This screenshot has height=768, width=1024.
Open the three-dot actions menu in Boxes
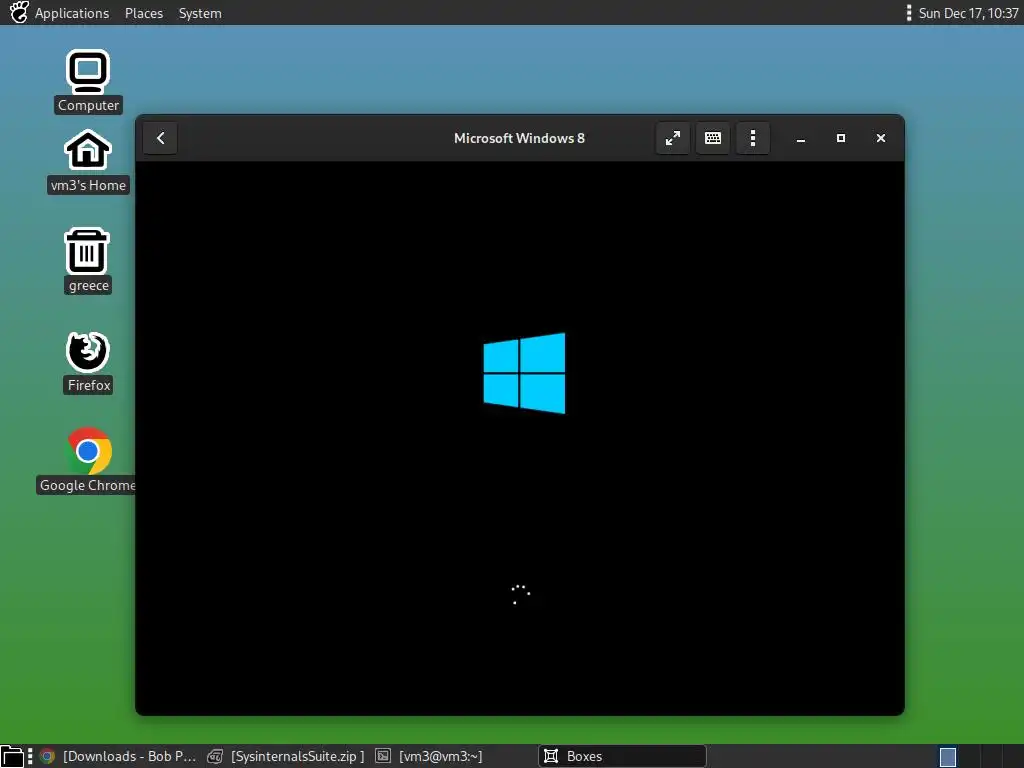(753, 138)
